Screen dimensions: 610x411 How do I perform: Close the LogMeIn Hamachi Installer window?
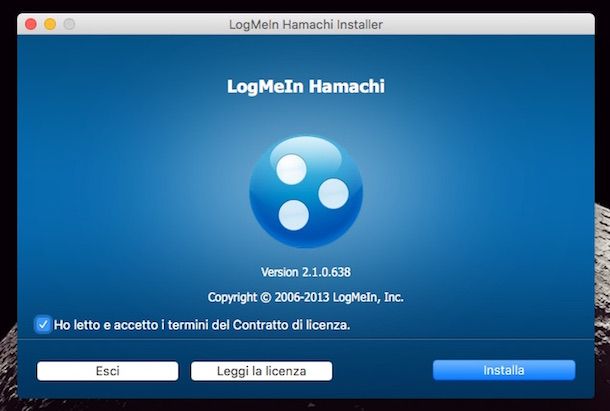pos(31,24)
